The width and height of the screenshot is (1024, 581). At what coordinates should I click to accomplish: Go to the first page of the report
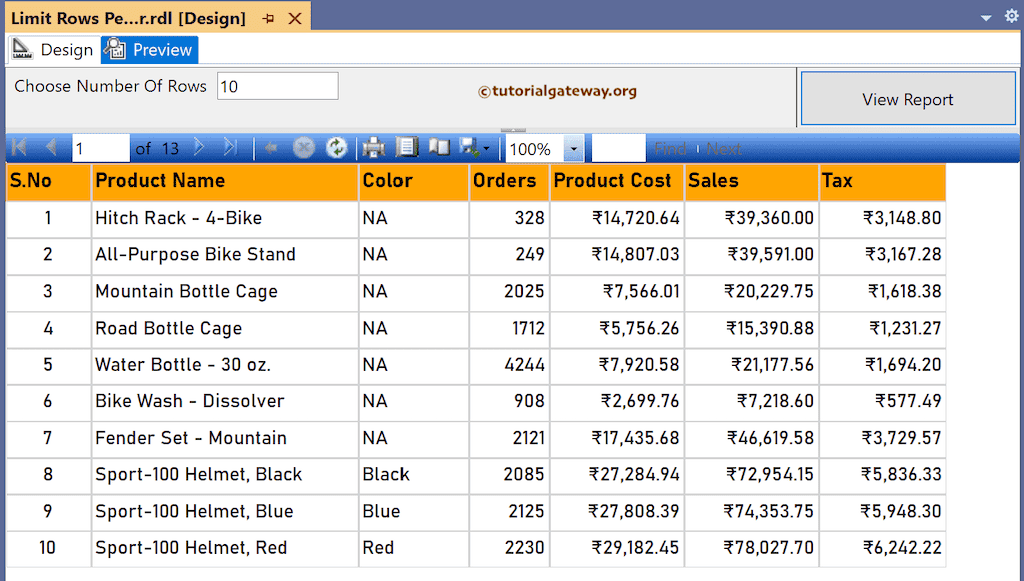coord(17,147)
